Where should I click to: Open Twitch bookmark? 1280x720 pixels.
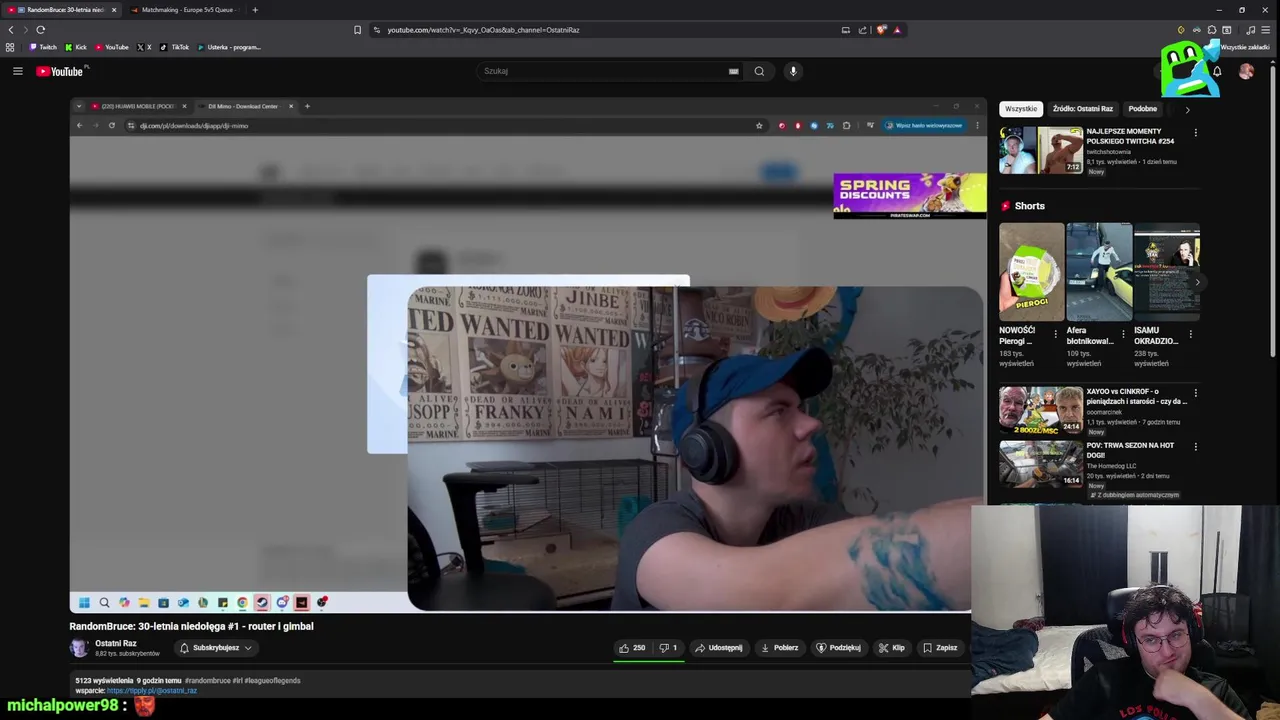tap(43, 47)
